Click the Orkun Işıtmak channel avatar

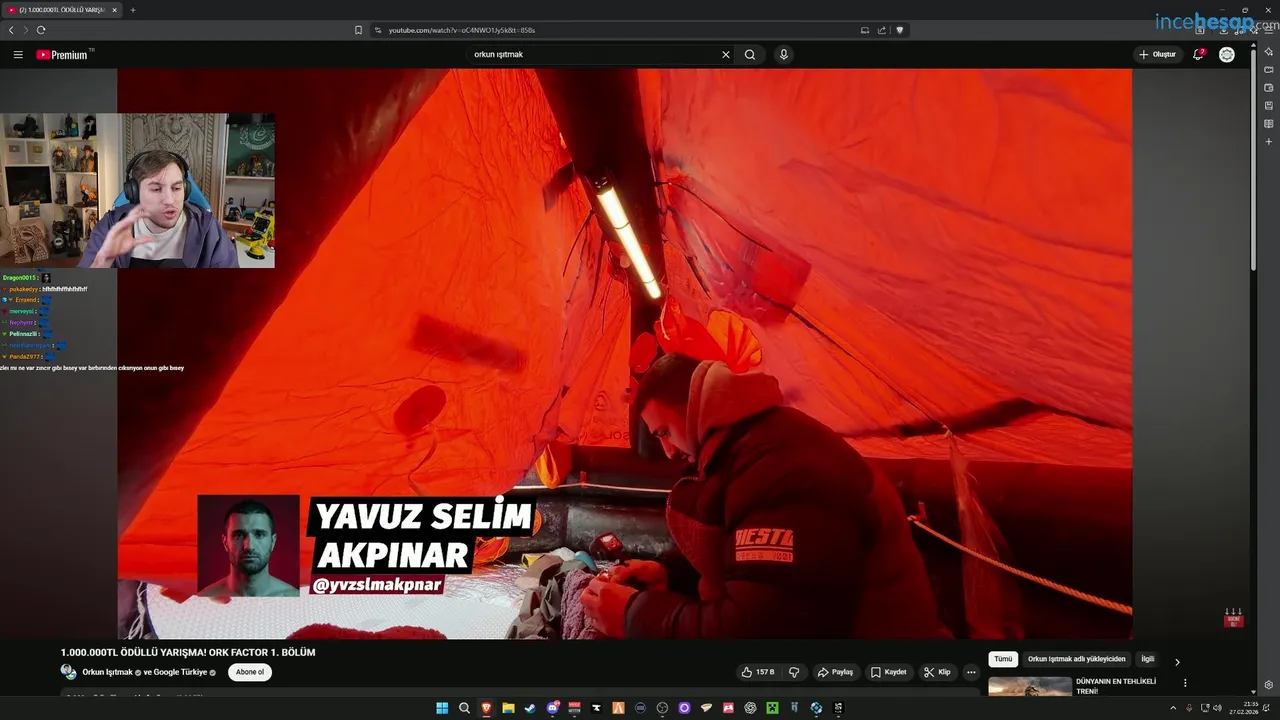pos(69,672)
